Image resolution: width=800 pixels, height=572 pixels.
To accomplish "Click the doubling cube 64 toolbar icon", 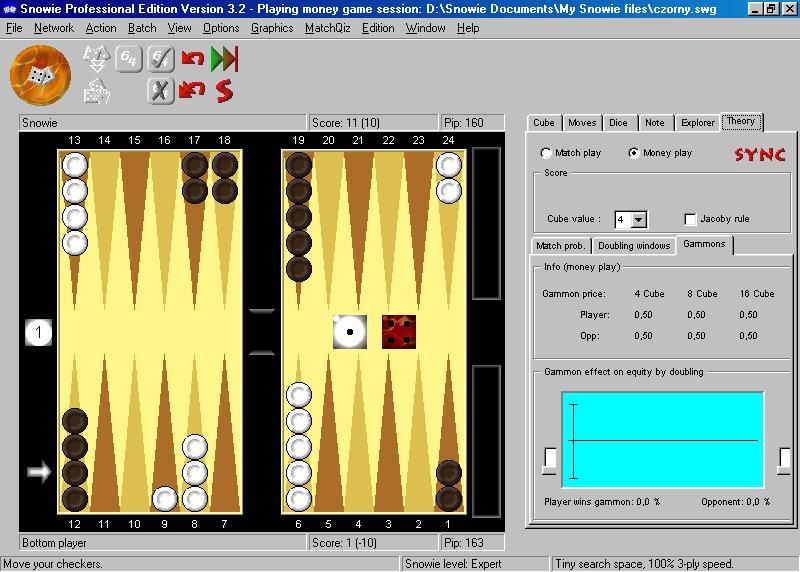I will [x=128, y=59].
